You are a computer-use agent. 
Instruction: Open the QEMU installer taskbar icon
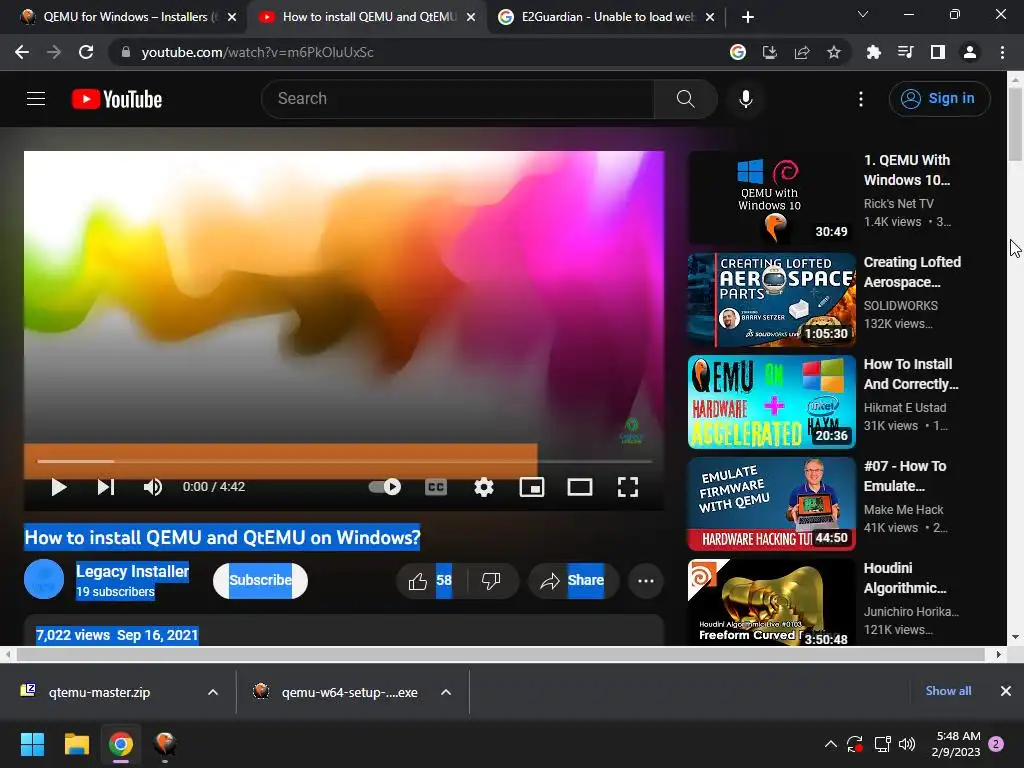coord(165,744)
